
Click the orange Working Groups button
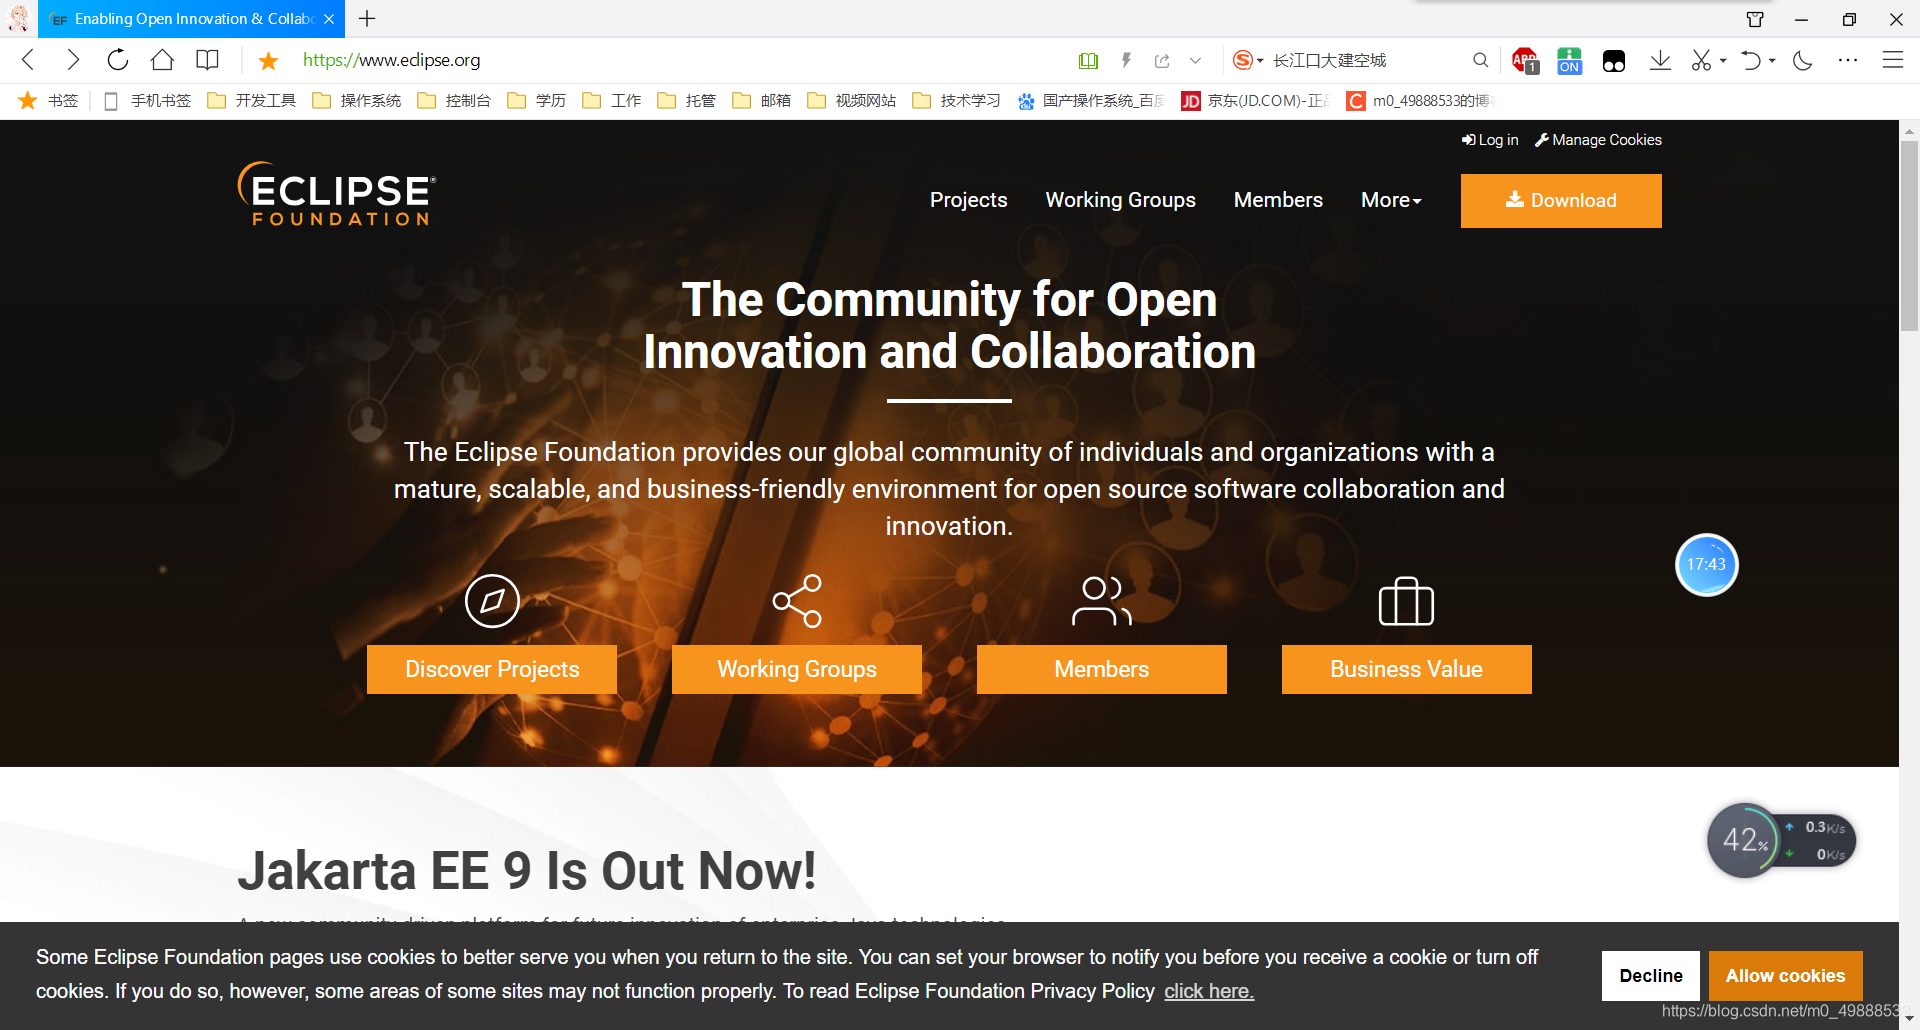797,669
